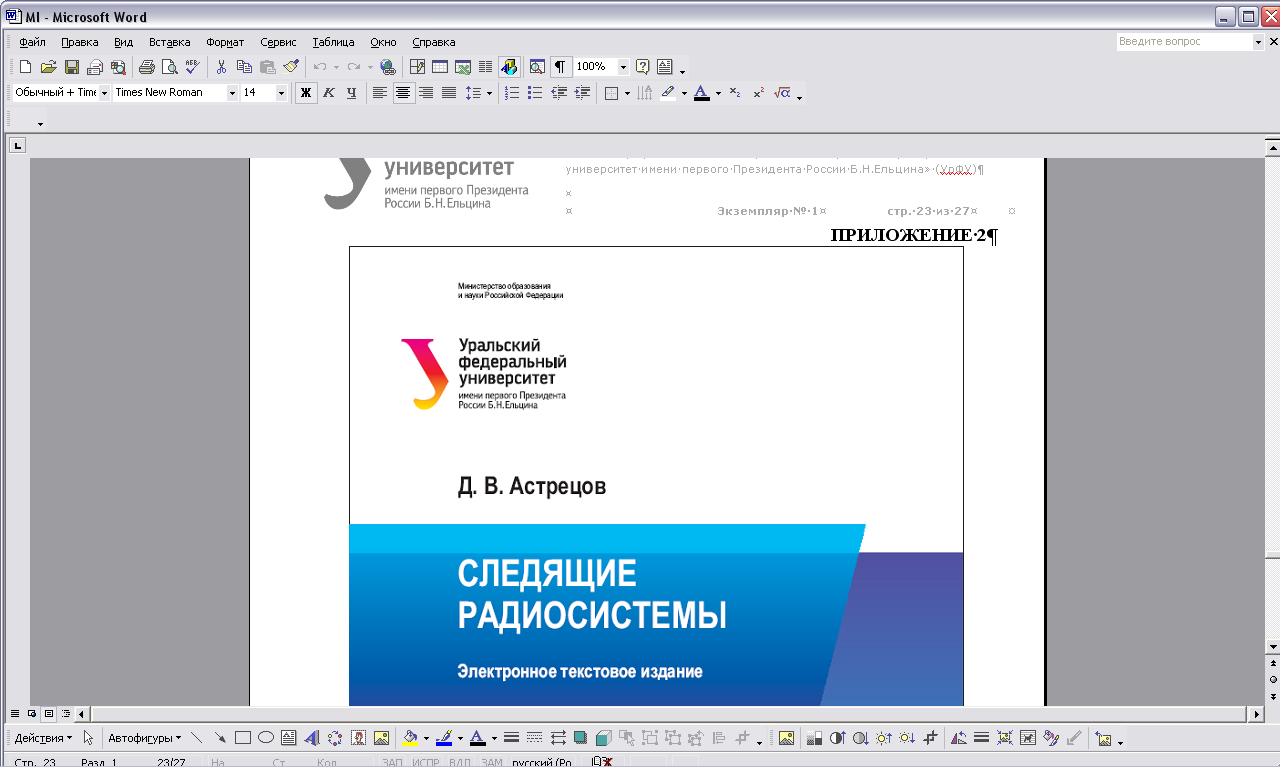
Task: Click the ruler tab-stop selector button
Action: pos(17,146)
